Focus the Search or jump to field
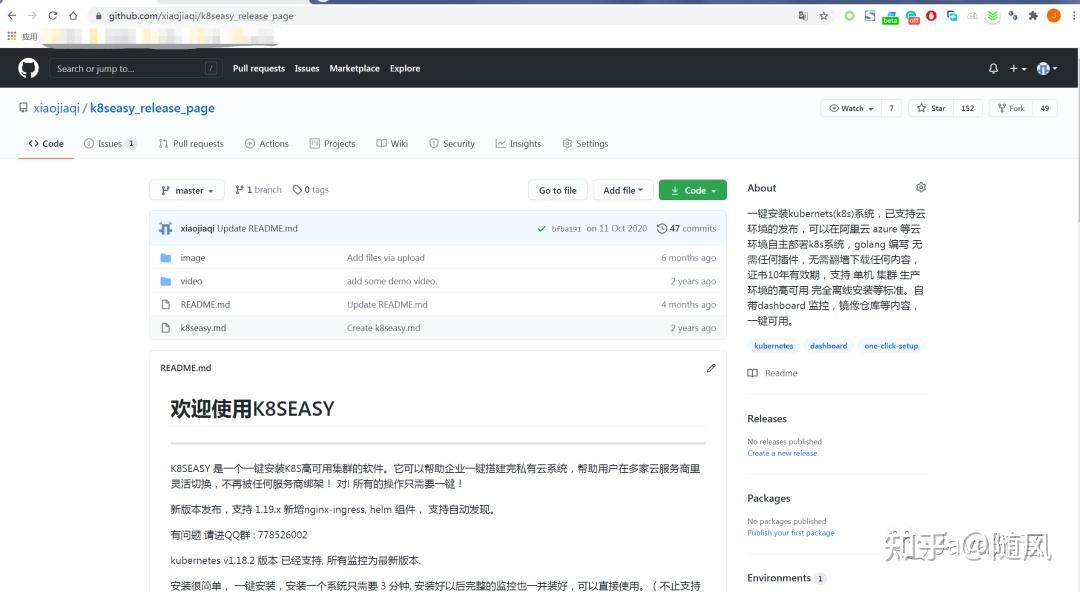 point(136,68)
